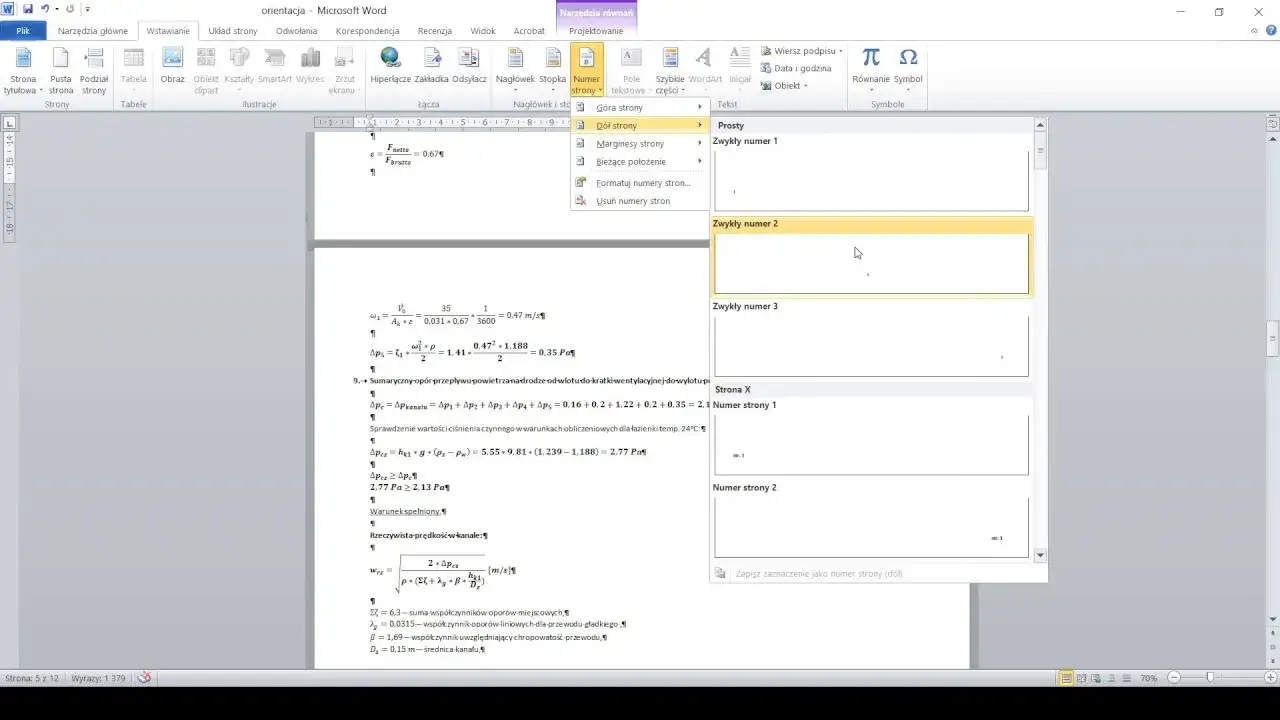Toggle spelling check status bar icon
This screenshot has width=1280, height=720.
[145, 677]
